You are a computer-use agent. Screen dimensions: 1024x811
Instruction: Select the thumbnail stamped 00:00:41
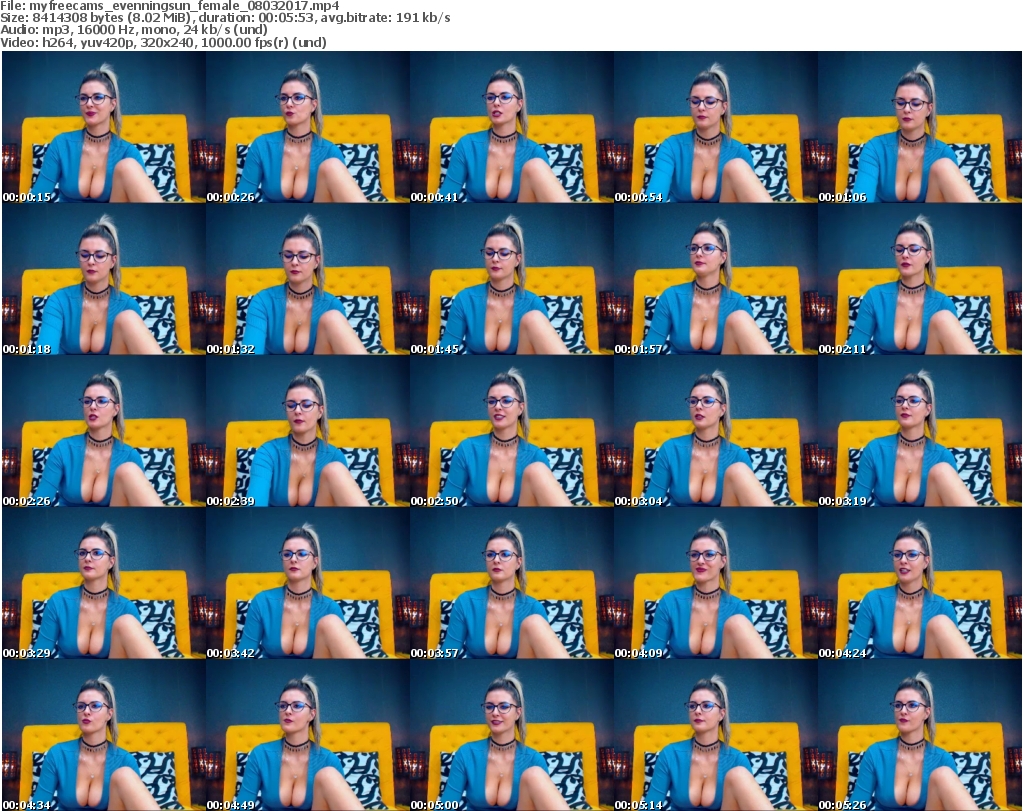coord(511,127)
